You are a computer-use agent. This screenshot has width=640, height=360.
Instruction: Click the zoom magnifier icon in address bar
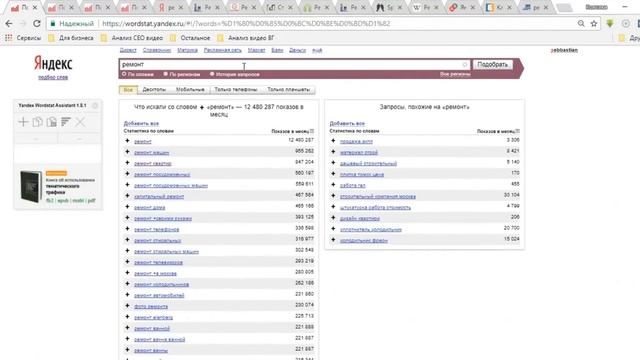581,24
